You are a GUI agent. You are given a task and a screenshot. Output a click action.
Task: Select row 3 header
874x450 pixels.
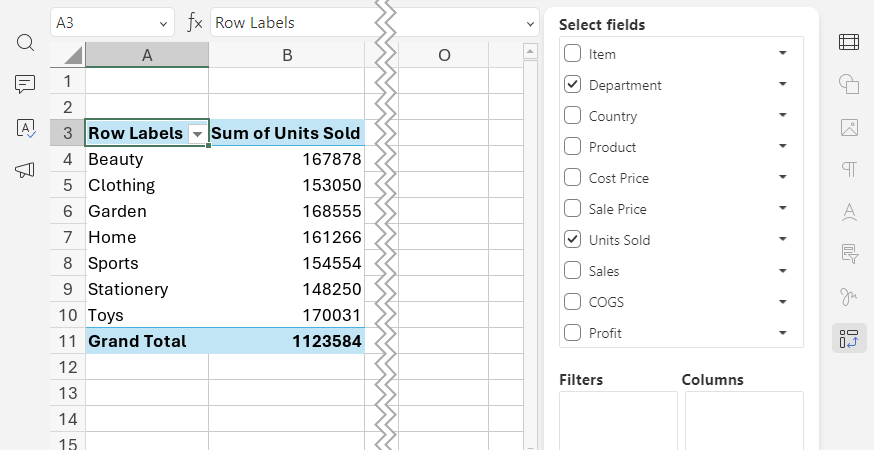click(68, 133)
